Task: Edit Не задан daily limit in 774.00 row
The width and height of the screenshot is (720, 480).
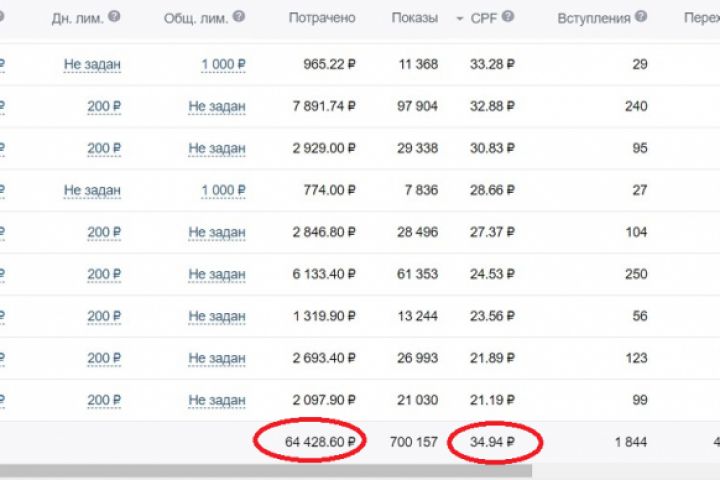Action: 92,191
